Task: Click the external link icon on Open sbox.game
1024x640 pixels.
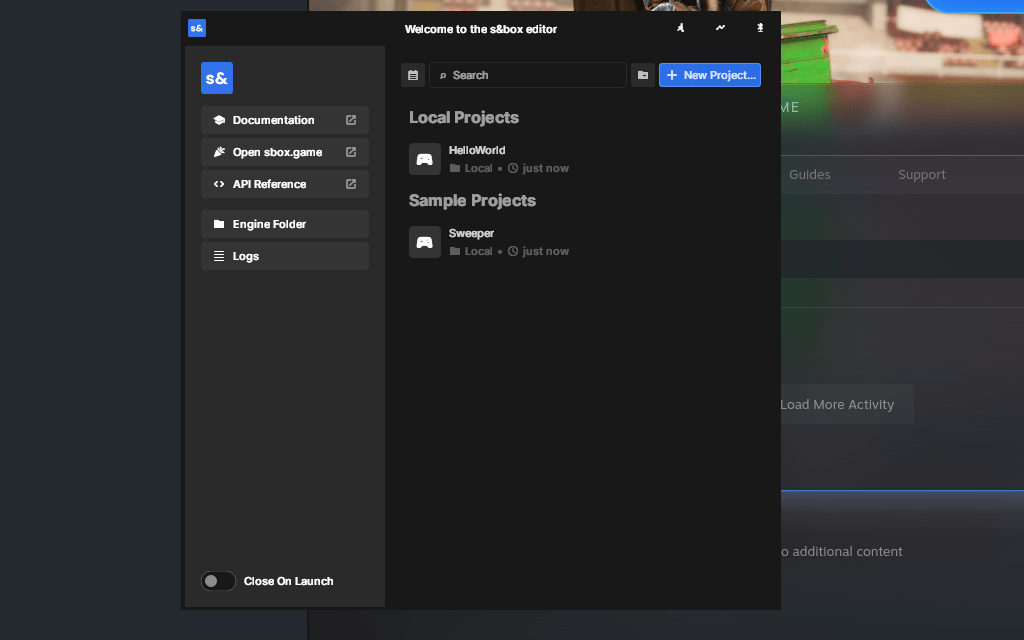Action: pyautogui.click(x=351, y=152)
